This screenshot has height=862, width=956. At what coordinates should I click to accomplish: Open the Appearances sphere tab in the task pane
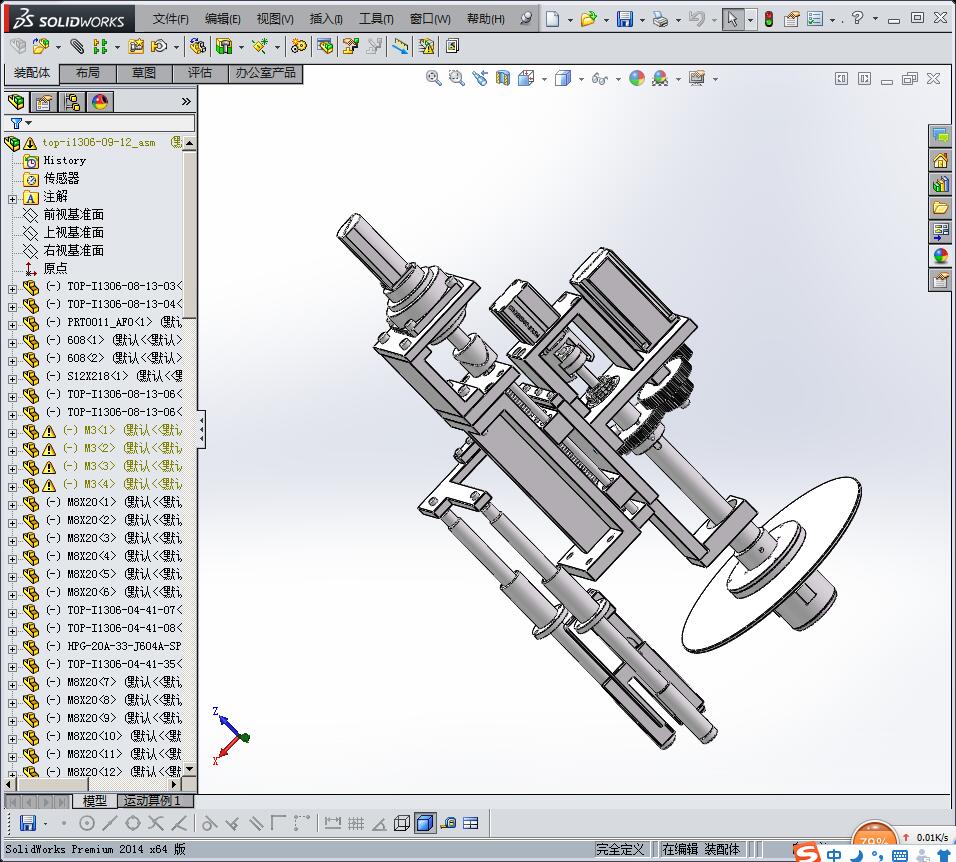tap(940, 256)
